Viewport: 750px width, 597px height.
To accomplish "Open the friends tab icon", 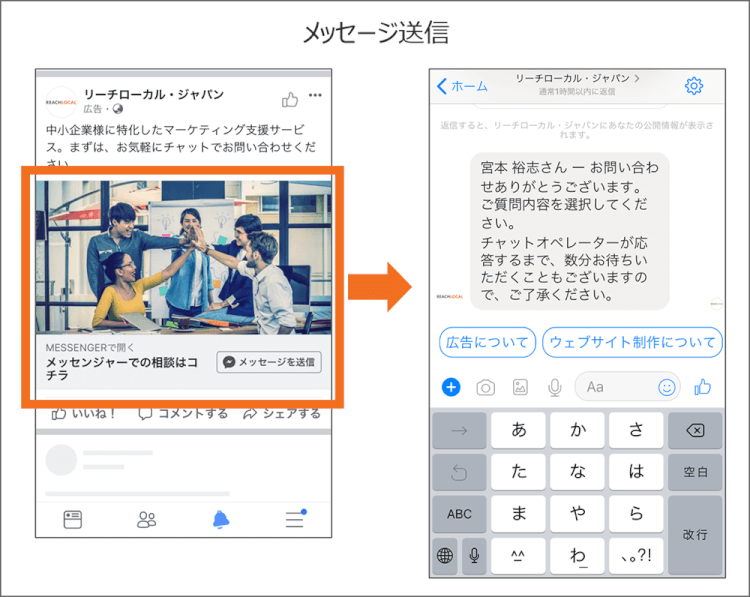I will 146,520.
